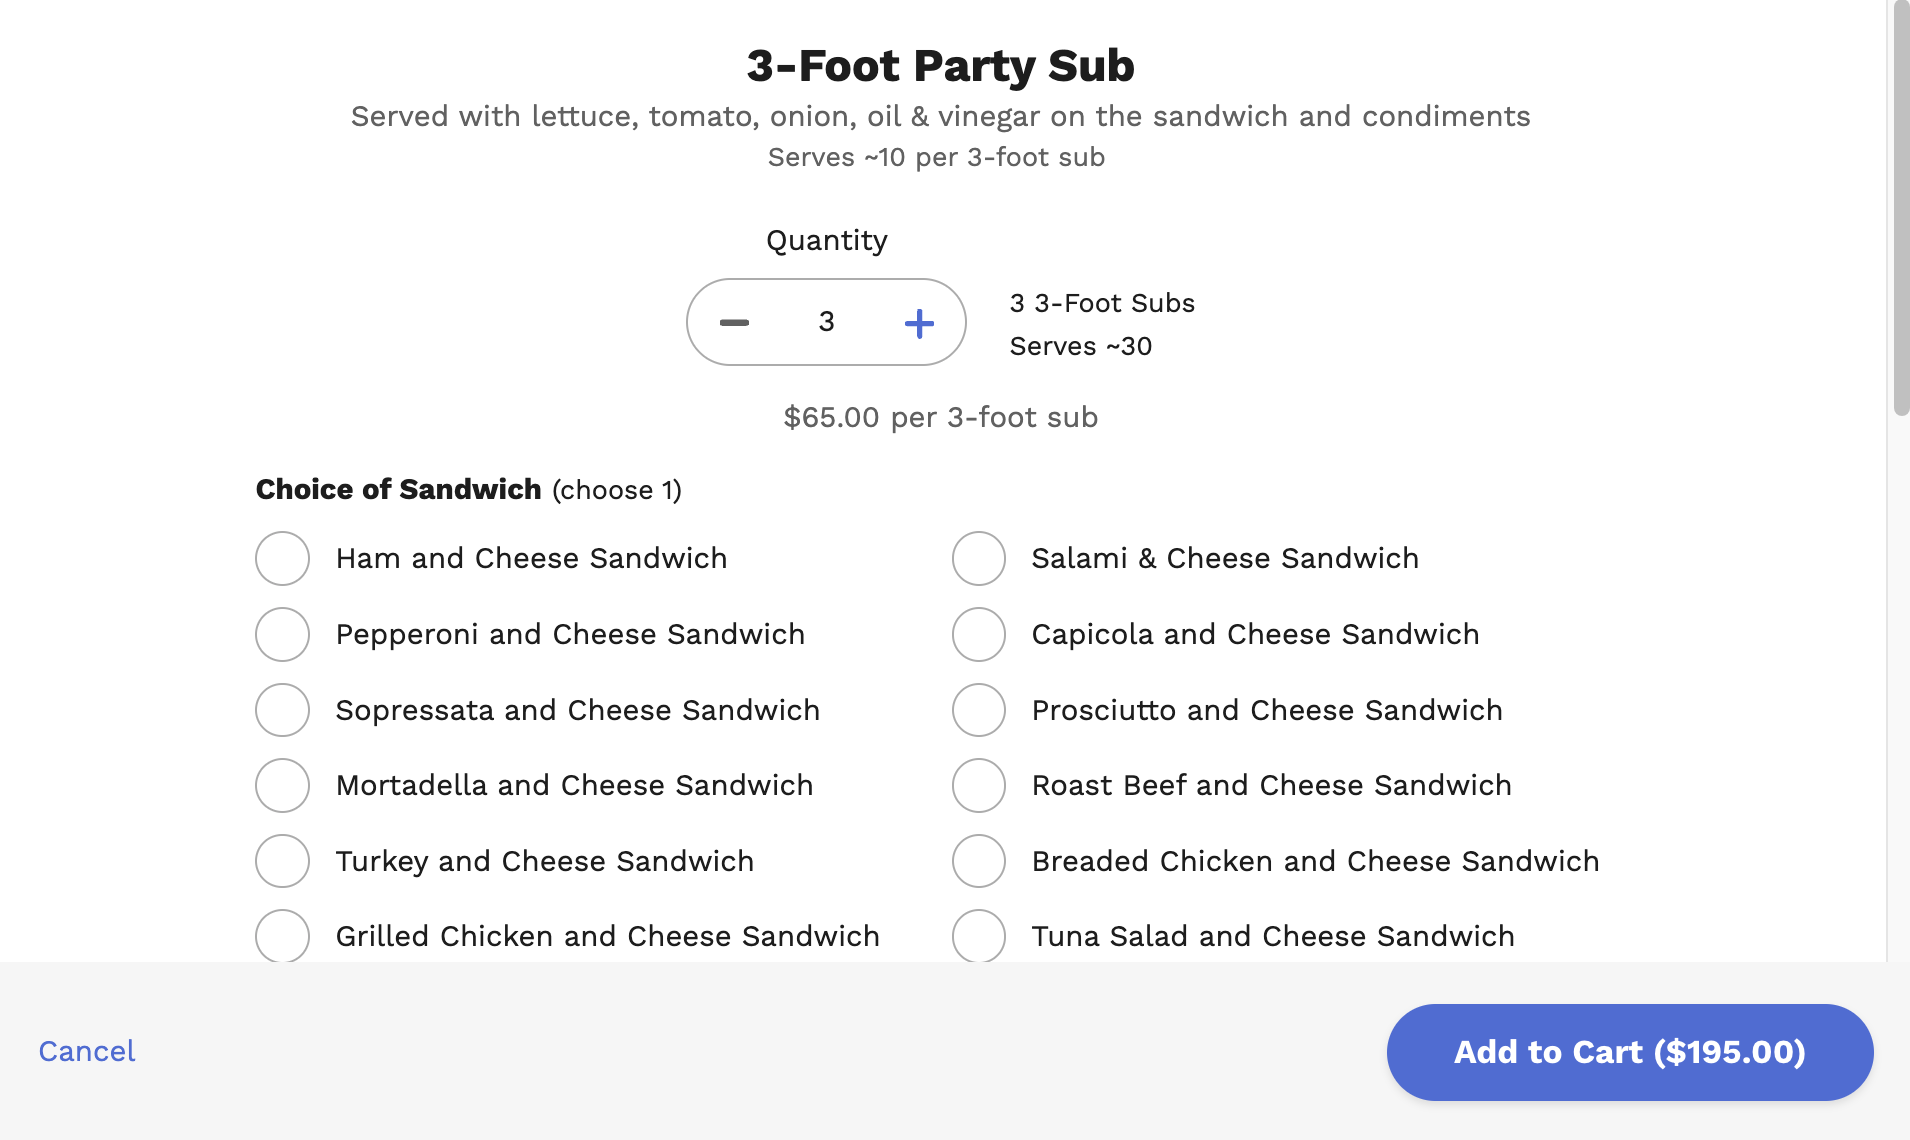Cancel the party sub order
The width and height of the screenshot is (1910, 1140).
pyautogui.click(x=86, y=1052)
